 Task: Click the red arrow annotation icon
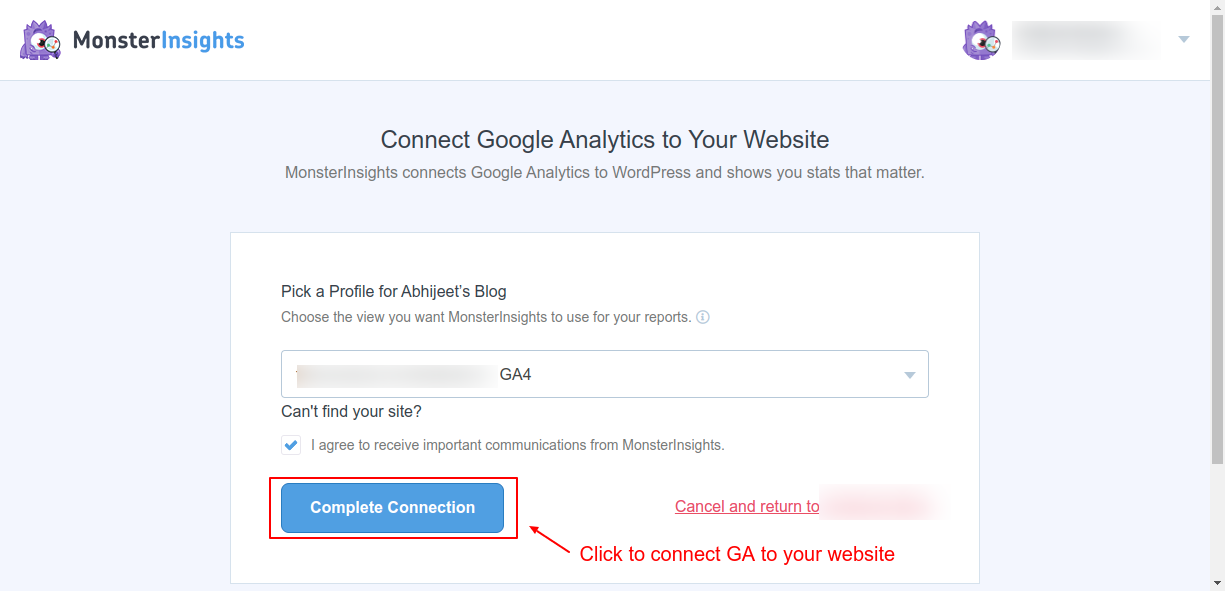click(x=549, y=540)
